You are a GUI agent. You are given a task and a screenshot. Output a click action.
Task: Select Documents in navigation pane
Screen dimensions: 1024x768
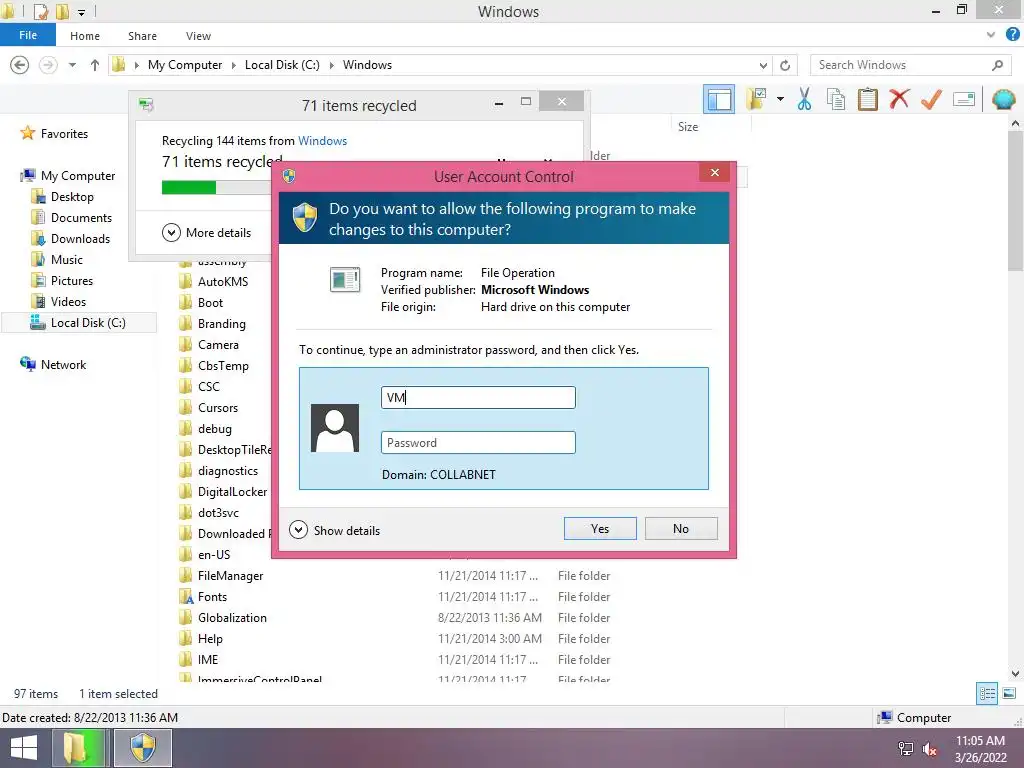click(72, 217)
